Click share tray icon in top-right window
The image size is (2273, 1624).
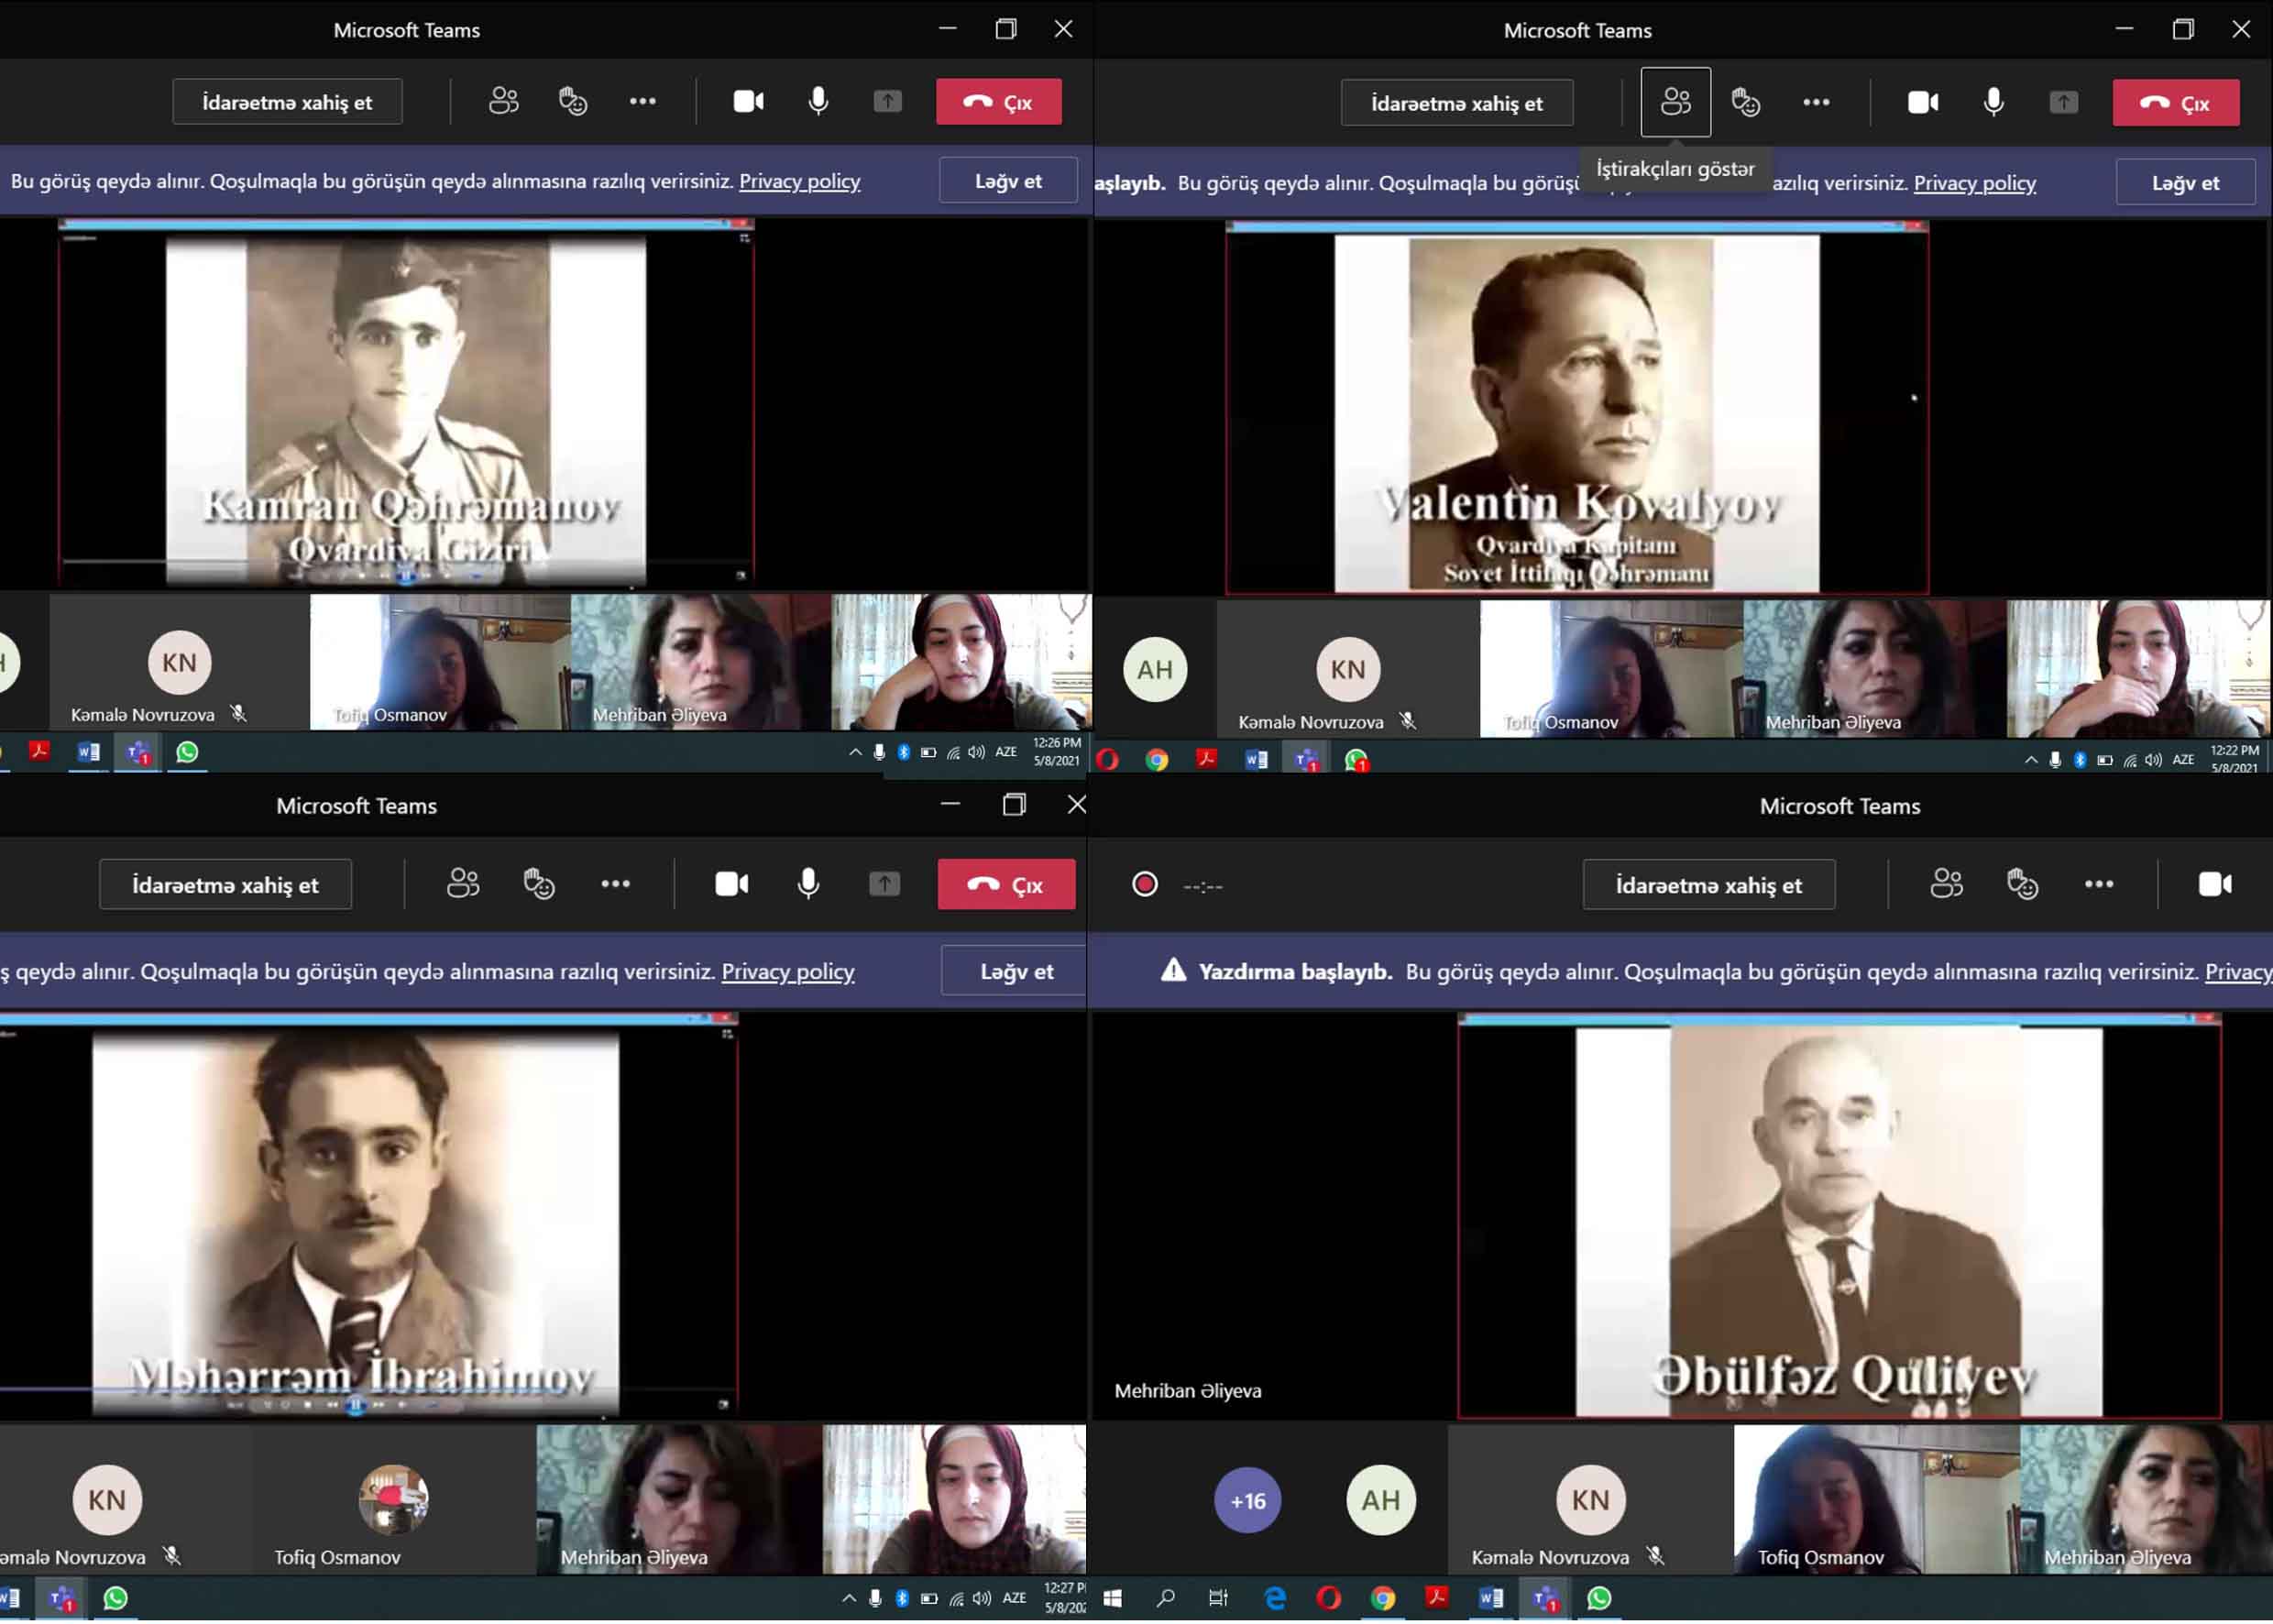point(2063,102)
